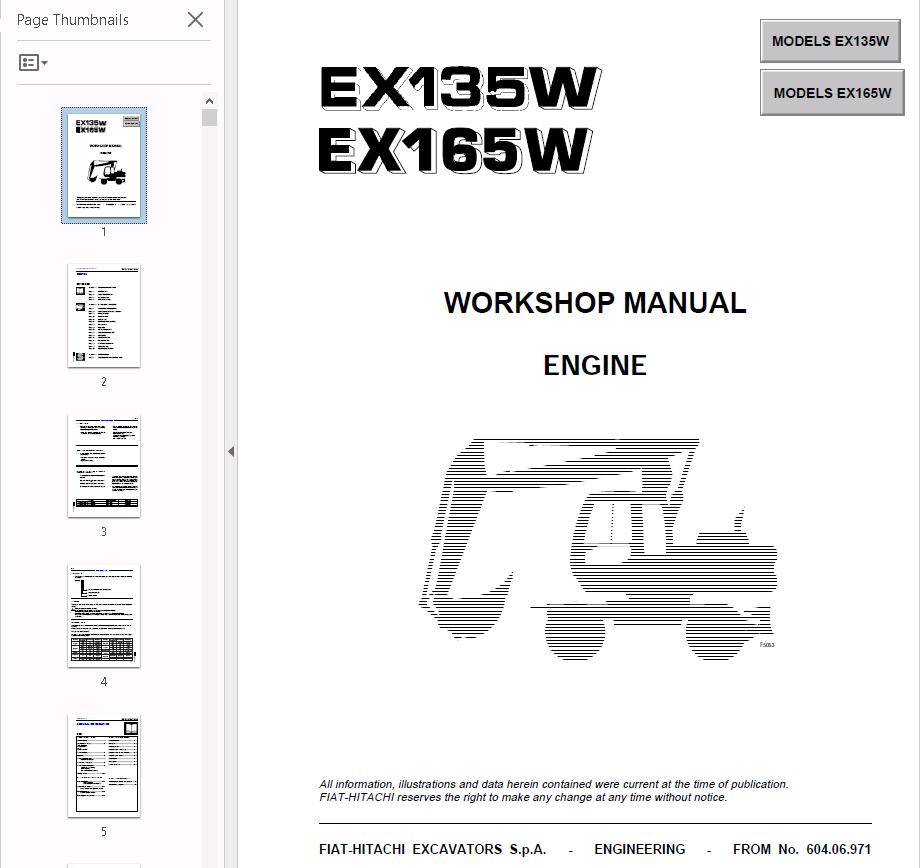
Task: Click the EX135W title text
Action: [460, 88]
